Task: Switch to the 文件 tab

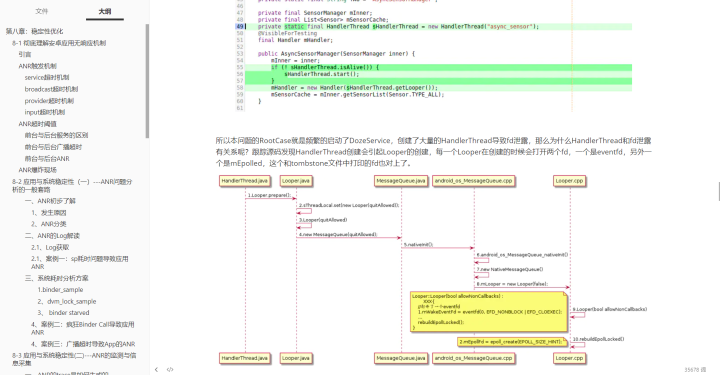Action: pyautogui.click(x=42, y=11)
